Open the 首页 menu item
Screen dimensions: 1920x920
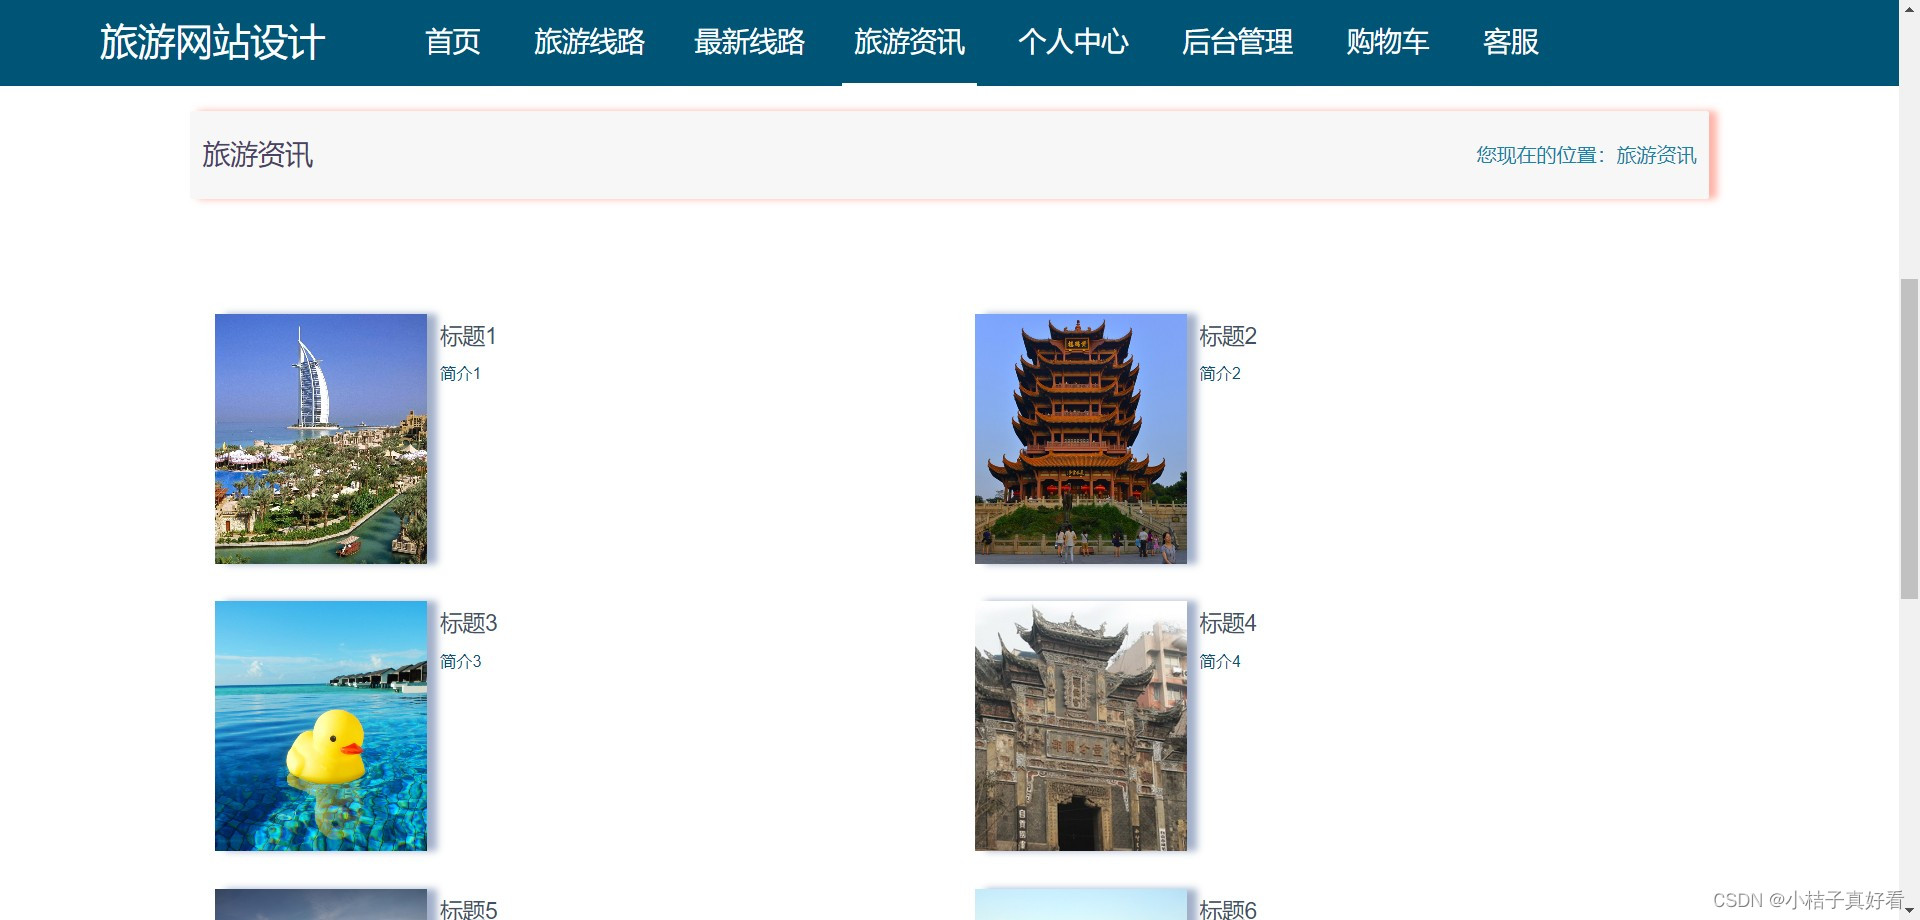click(x=453, y=42)
